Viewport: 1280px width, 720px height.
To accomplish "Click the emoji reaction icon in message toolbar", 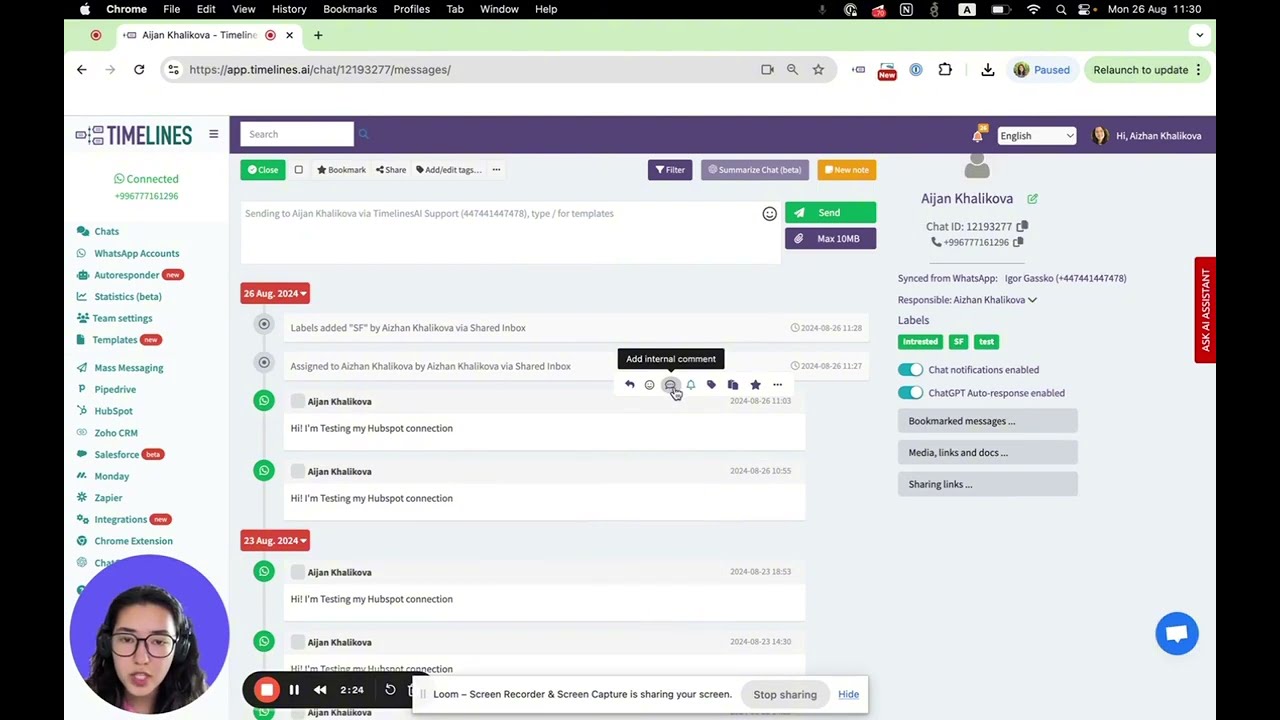I will click(649, 385).
